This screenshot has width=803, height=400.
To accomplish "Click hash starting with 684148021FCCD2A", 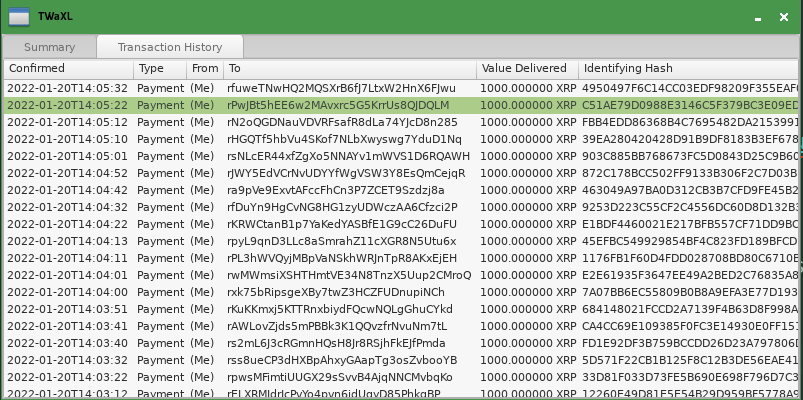I will 690,309.
